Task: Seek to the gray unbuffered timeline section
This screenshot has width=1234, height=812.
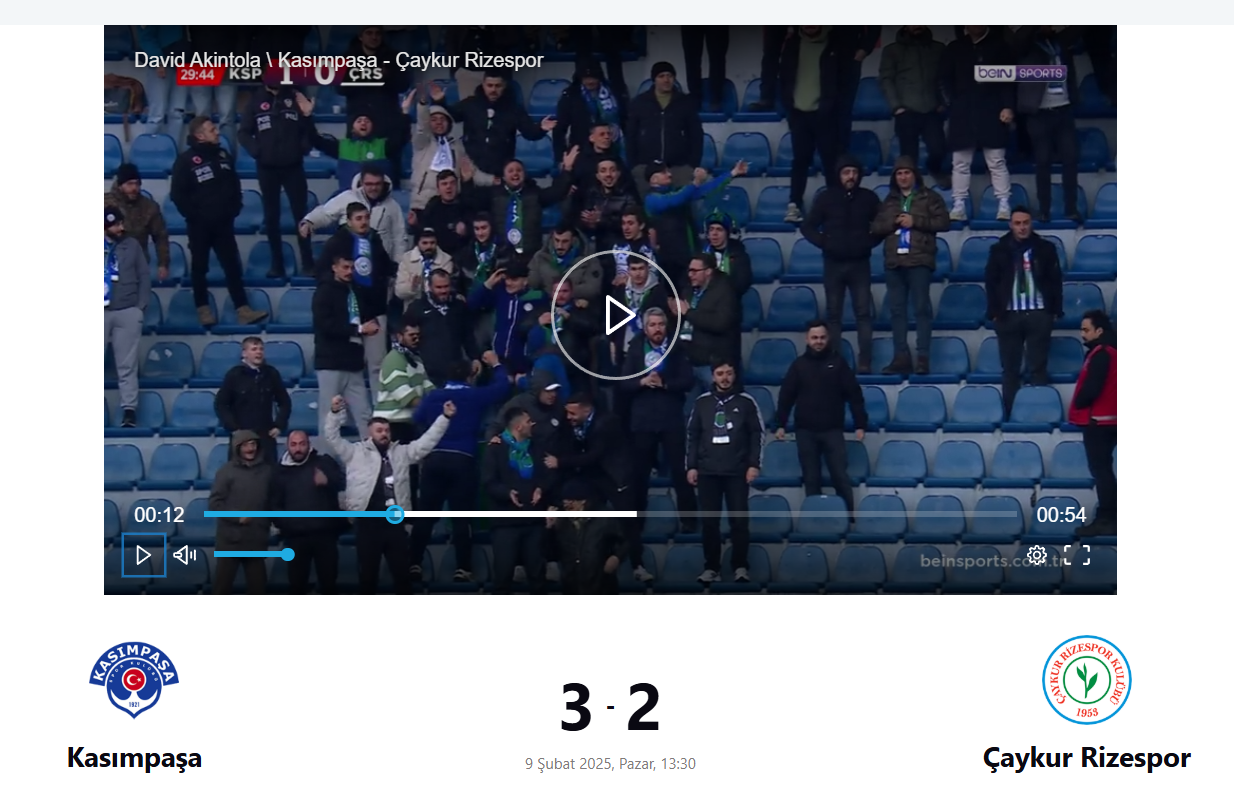Action: click(x=827, y=514)
